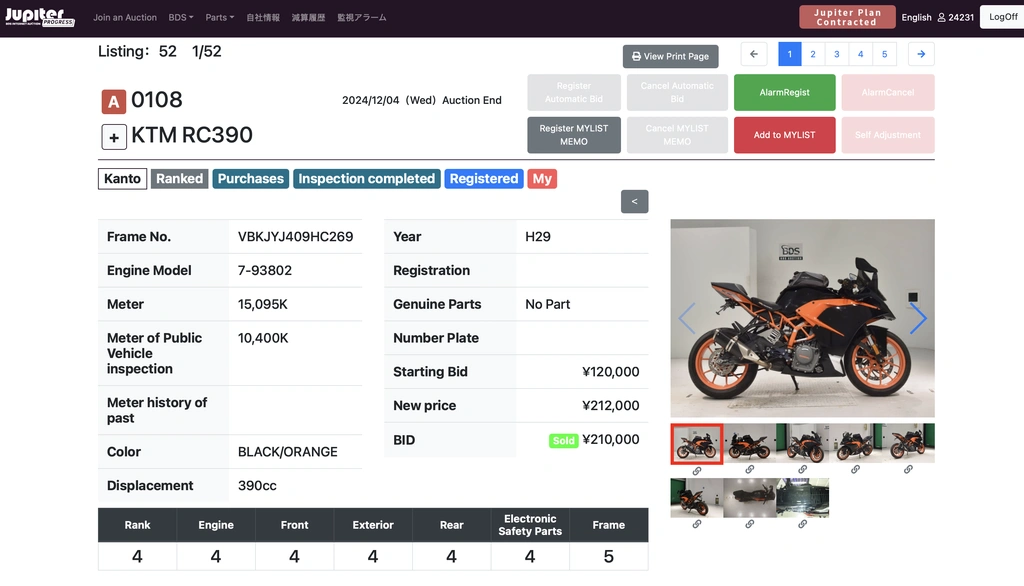Select page 1 in pagination
Screen dimensions: 1024x586
click(x=790, y=54)
